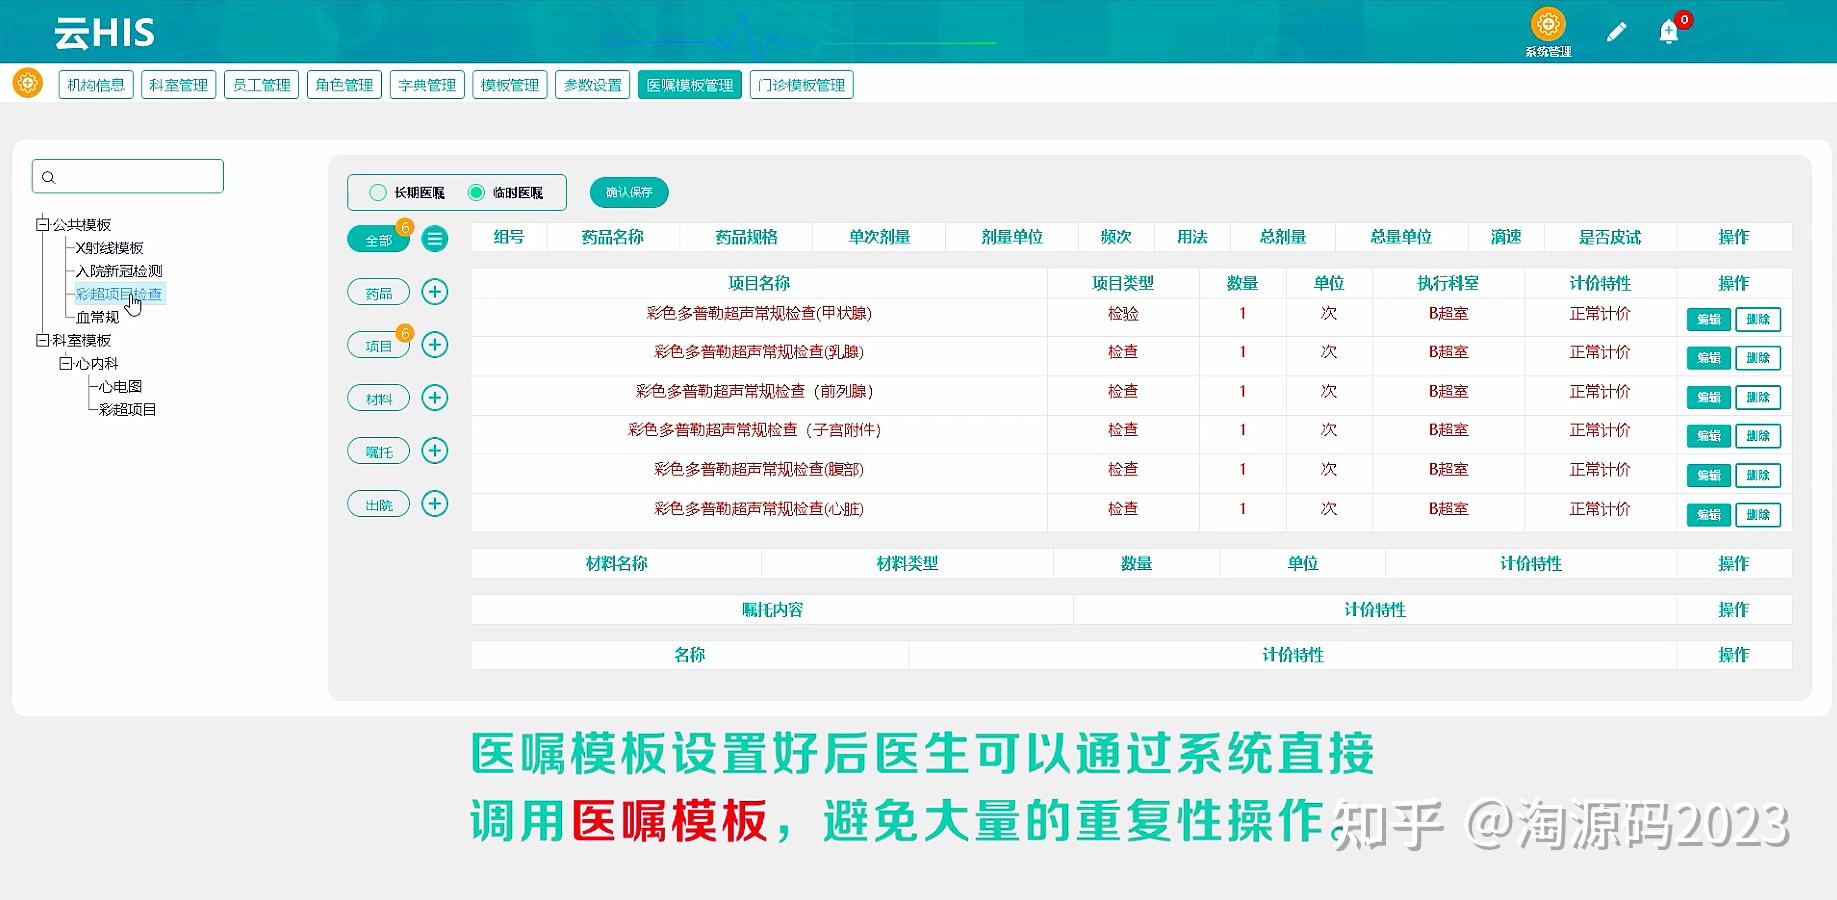Screen dimensions: 1837x900
Task: Open the 角色管理 tab
Action: tap(344, 85)
